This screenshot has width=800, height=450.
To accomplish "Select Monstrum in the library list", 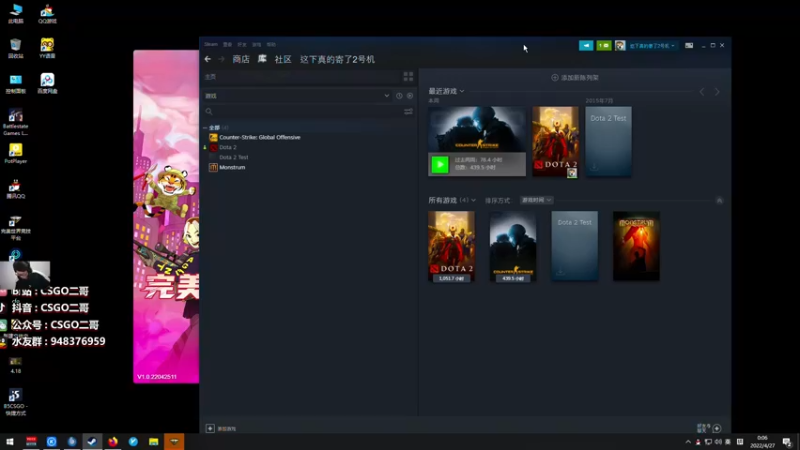I will 232,167.
